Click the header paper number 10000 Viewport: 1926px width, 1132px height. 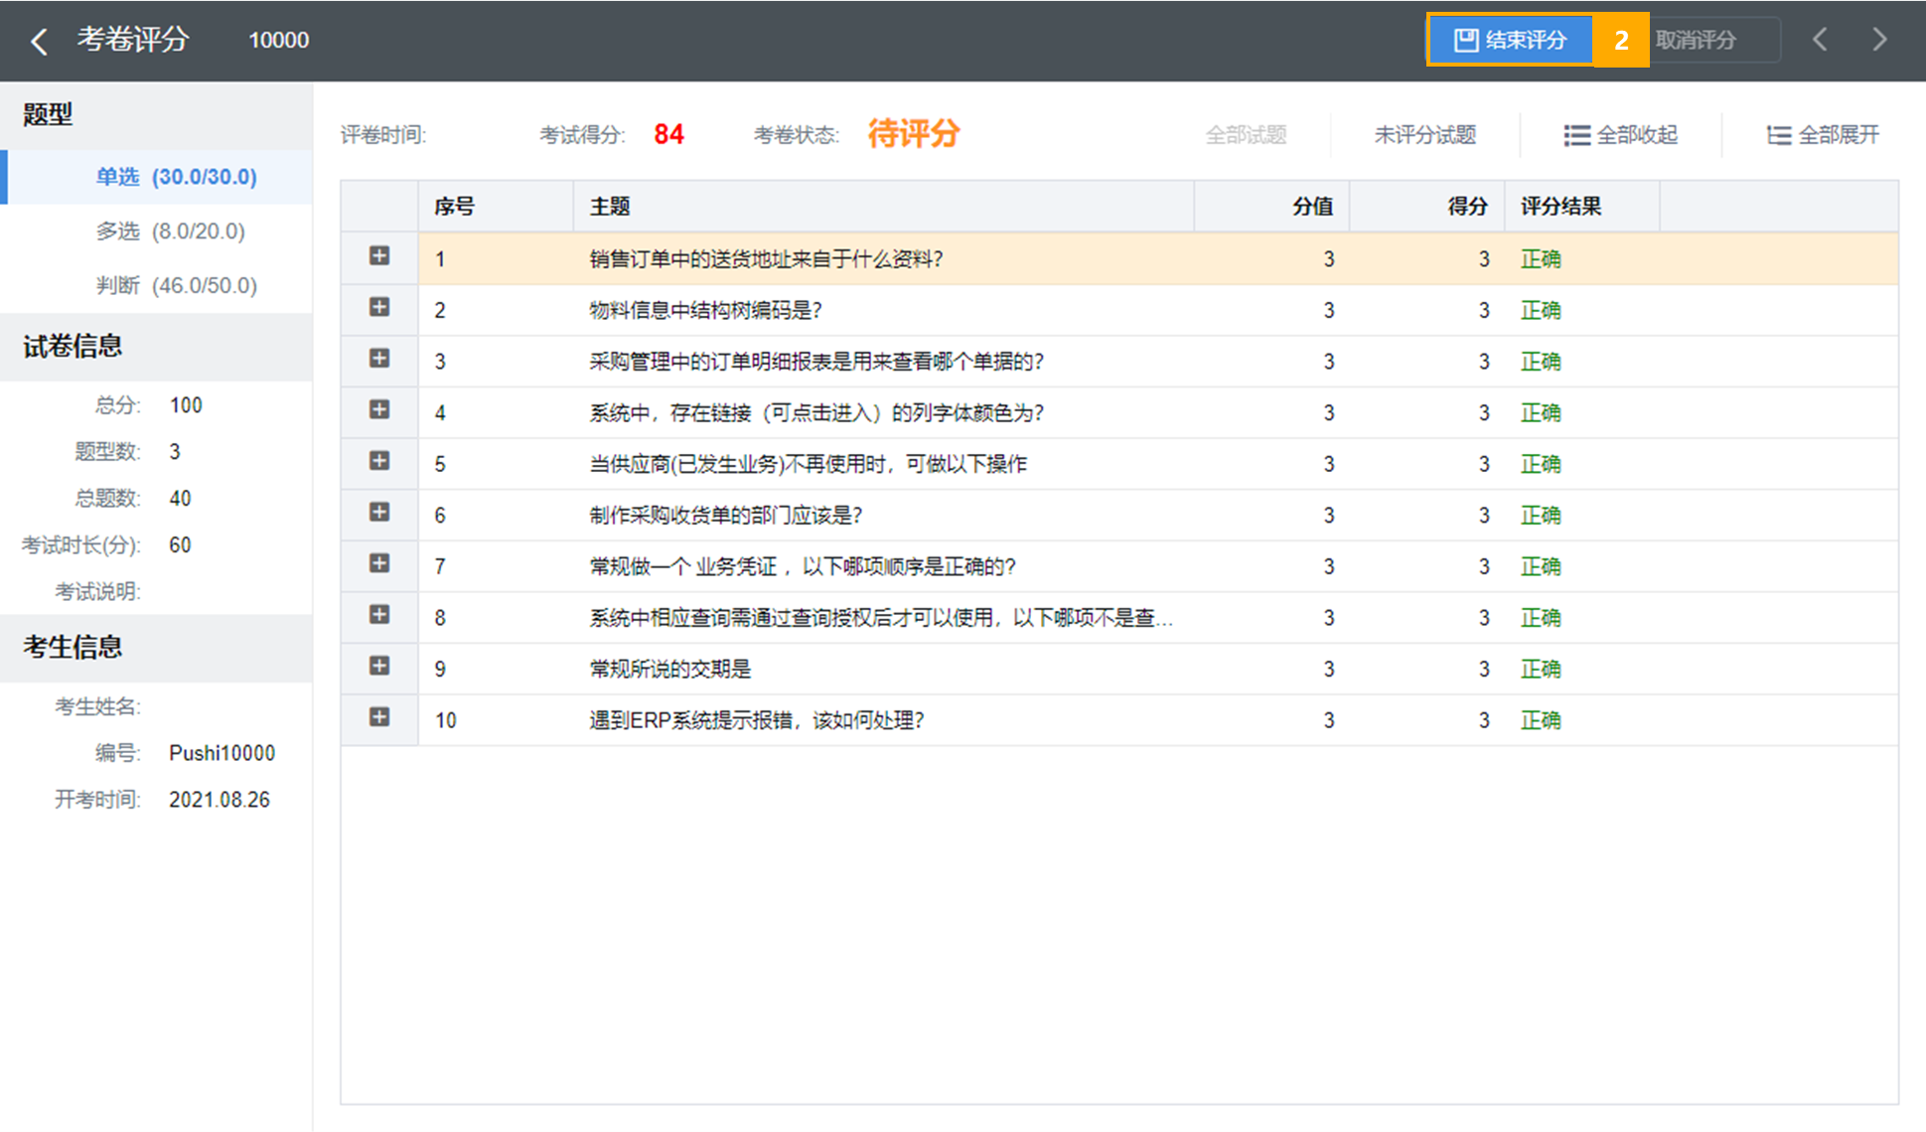pyautogui.click(x=279, y=40)
